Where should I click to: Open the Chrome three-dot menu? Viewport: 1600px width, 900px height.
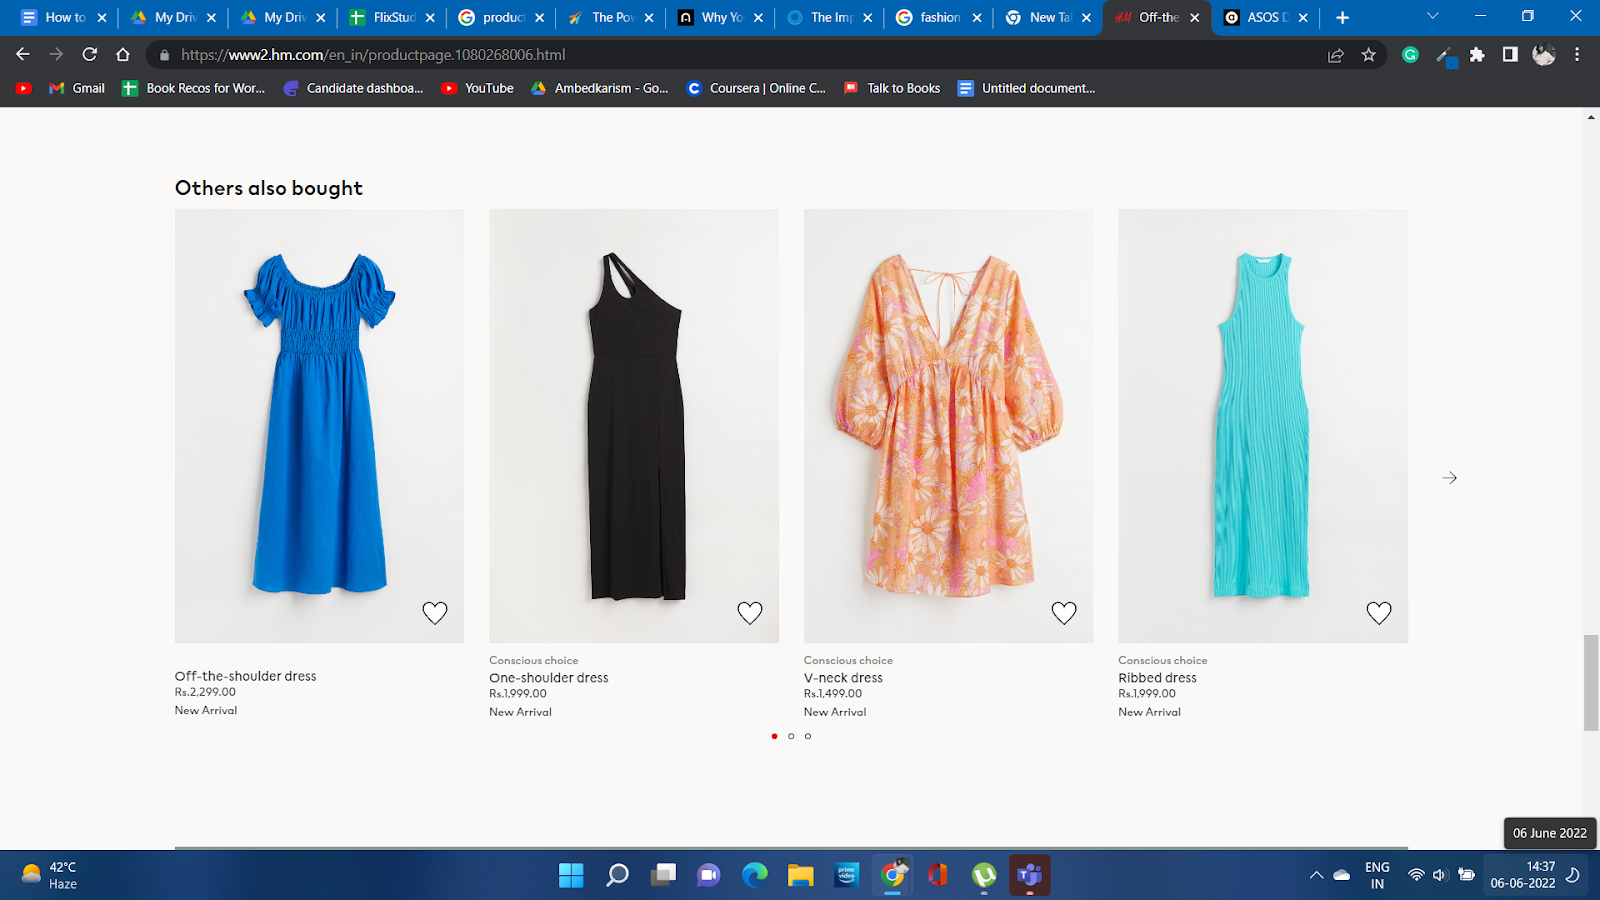click(1577, 55)
